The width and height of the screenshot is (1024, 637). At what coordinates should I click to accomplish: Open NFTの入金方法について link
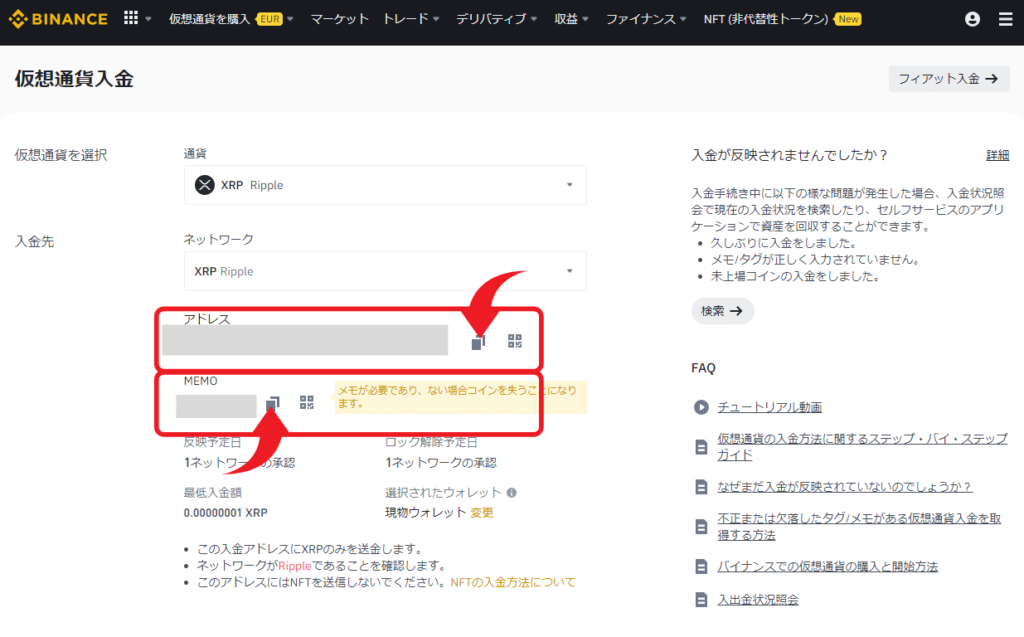pyautogui.click(x=513, y=582)
